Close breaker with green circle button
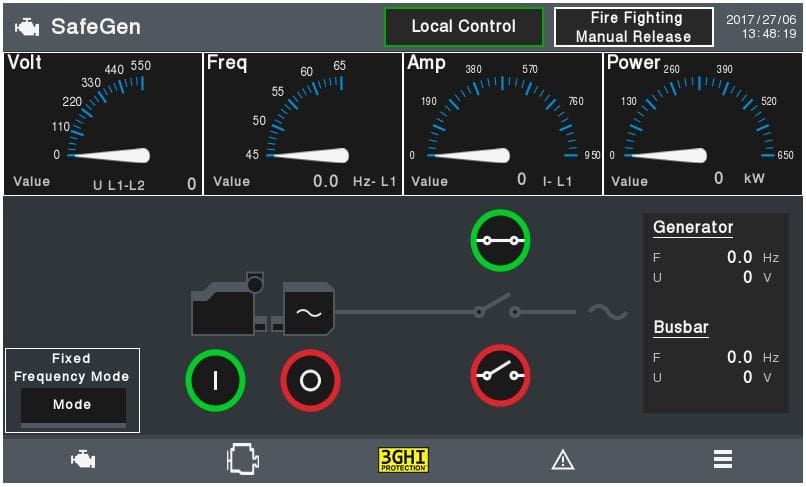This screenshot has height=487, width=806. tap(500, 240)
